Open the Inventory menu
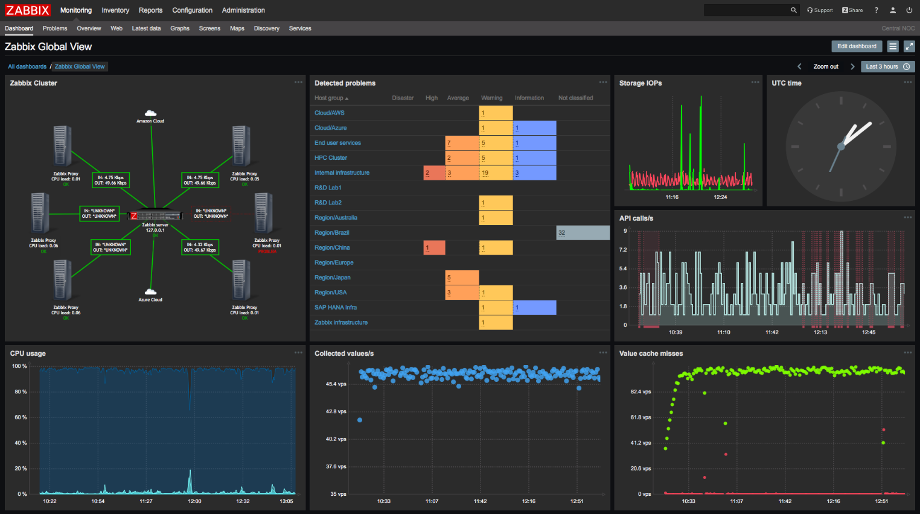 tap(115, 10)
